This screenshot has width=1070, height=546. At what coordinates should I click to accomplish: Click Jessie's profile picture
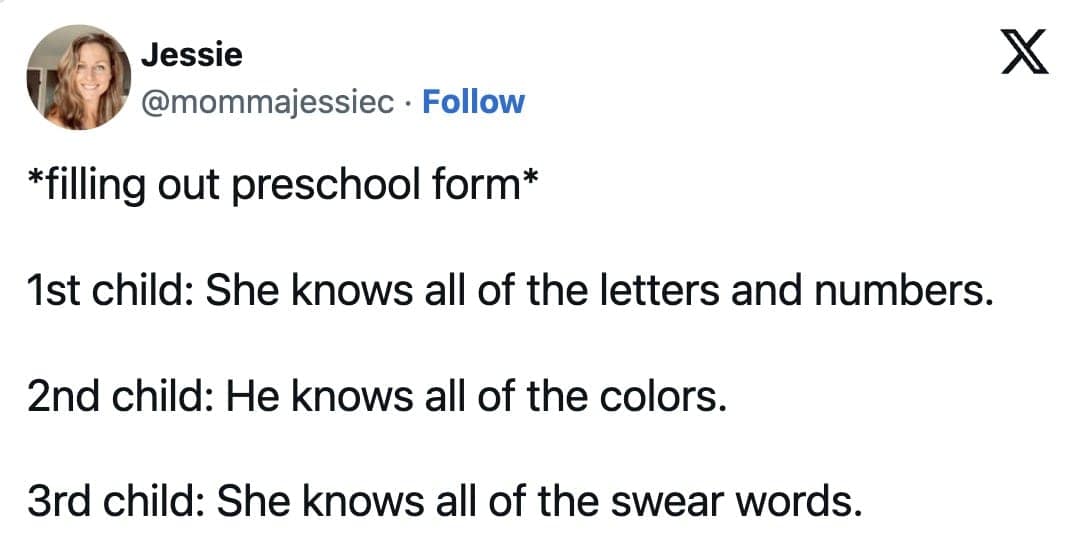coord(78,78)
